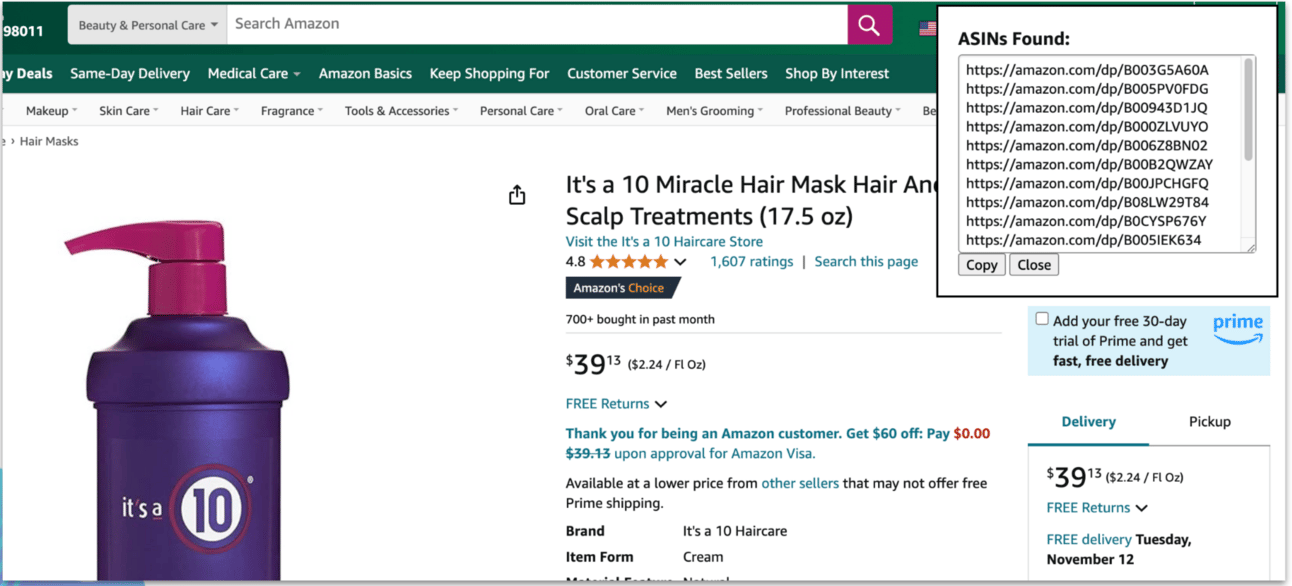The height and width of the screenshot is (586, 1292).
Task: Click into the Search Amazon field
Action: (x=536, y=24)
